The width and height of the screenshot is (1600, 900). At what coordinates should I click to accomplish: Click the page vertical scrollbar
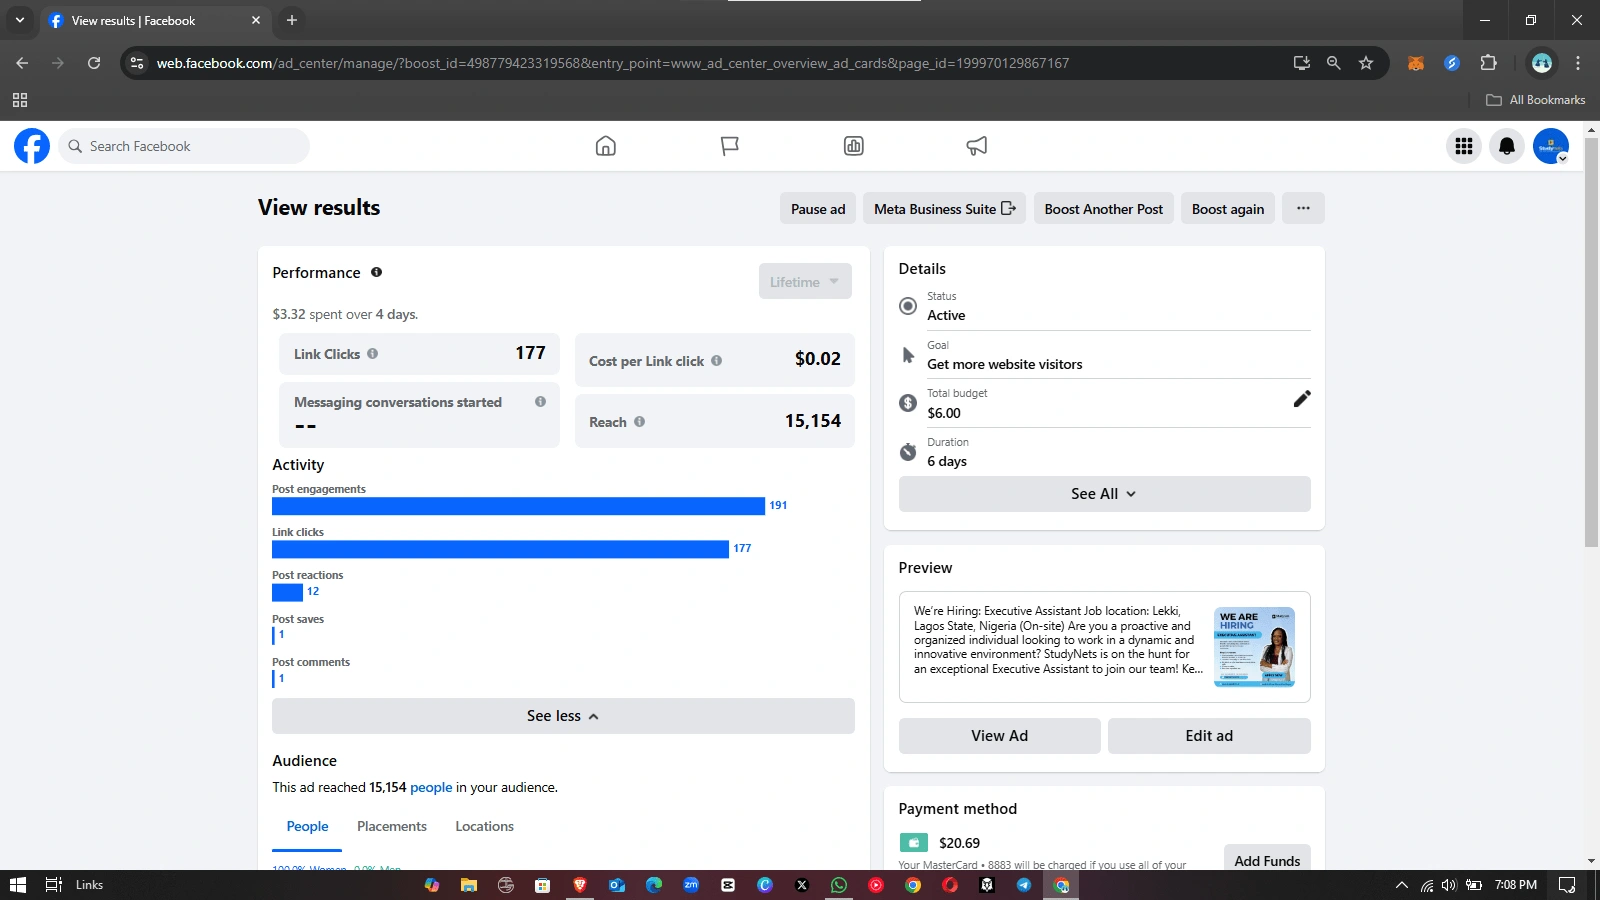pyautogui.click(x=1592, y=340)
